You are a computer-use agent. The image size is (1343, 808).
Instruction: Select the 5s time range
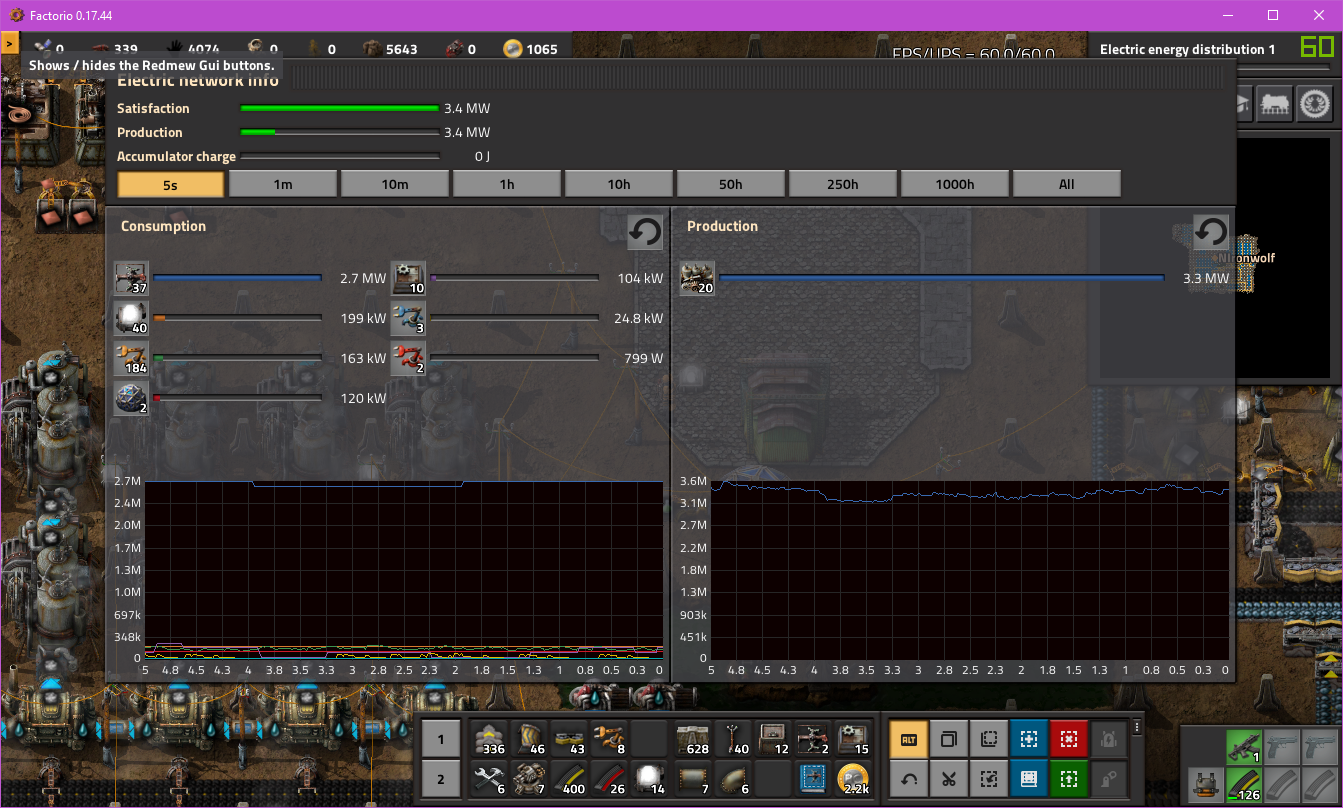click(x=171, y=184)
